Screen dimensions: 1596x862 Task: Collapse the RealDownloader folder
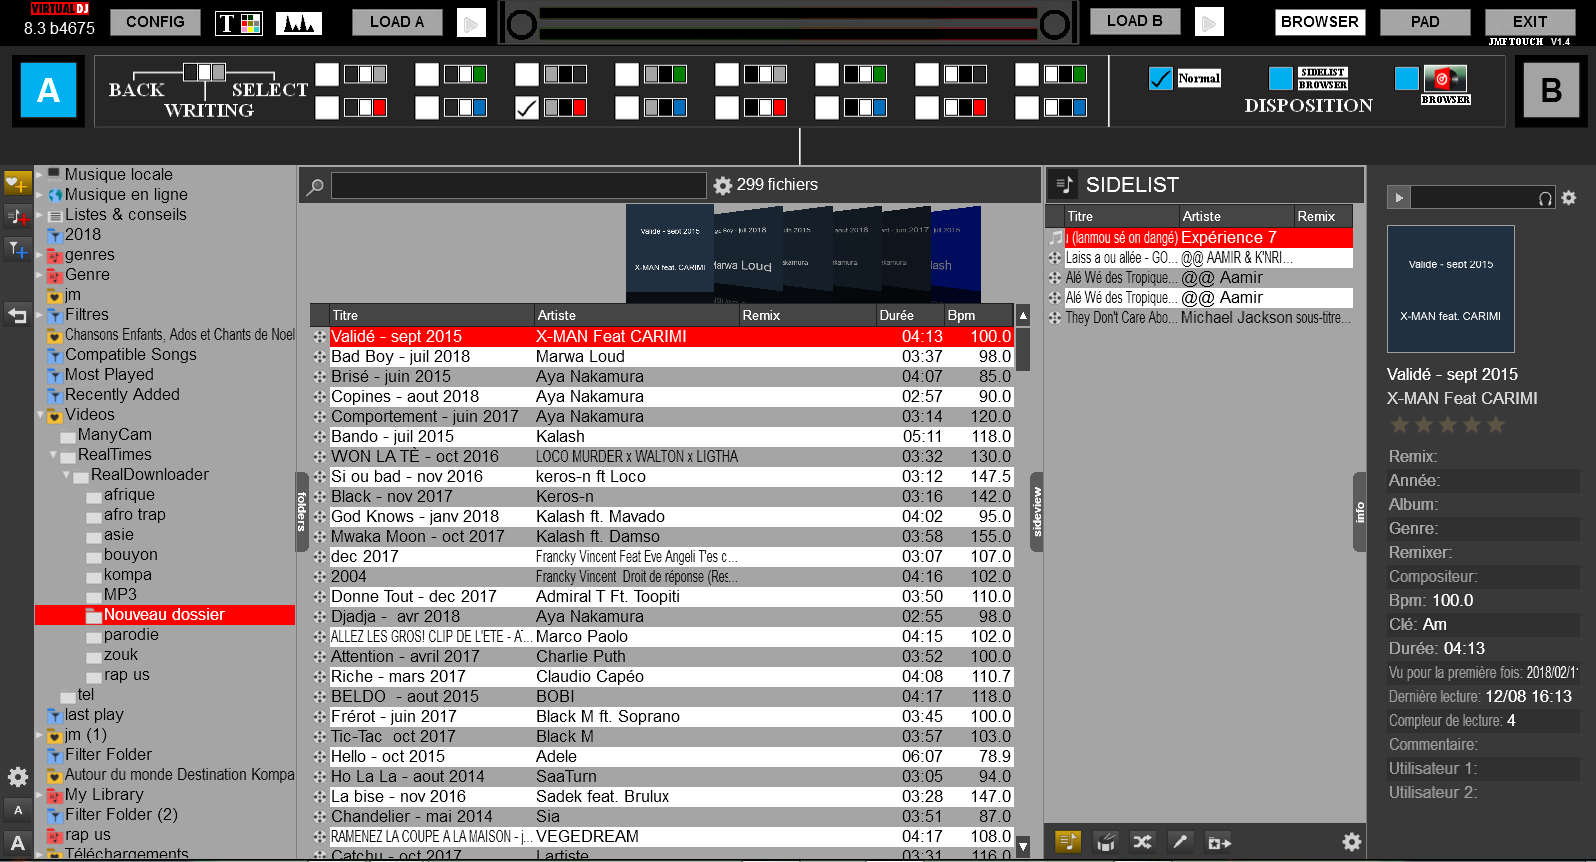(x=67, y=475)
